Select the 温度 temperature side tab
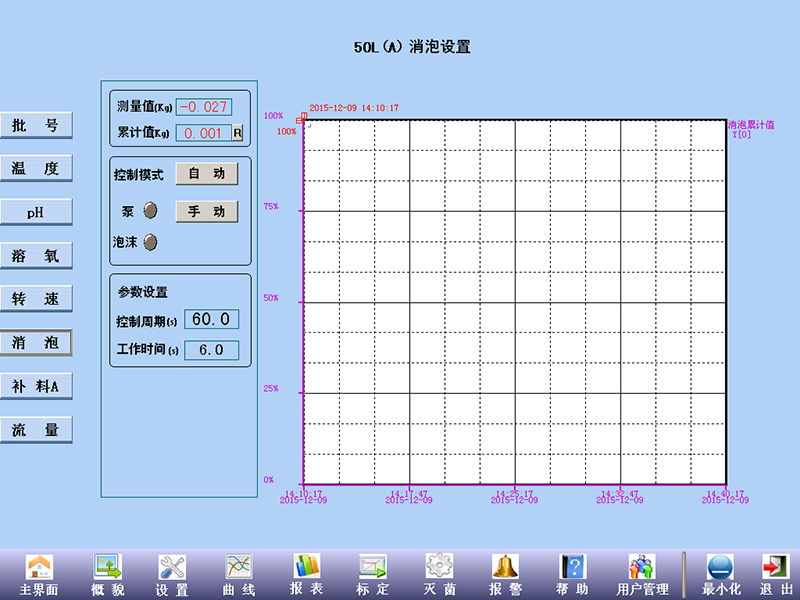800x600 pixels. pyautogui.click(x=36, y=169)
